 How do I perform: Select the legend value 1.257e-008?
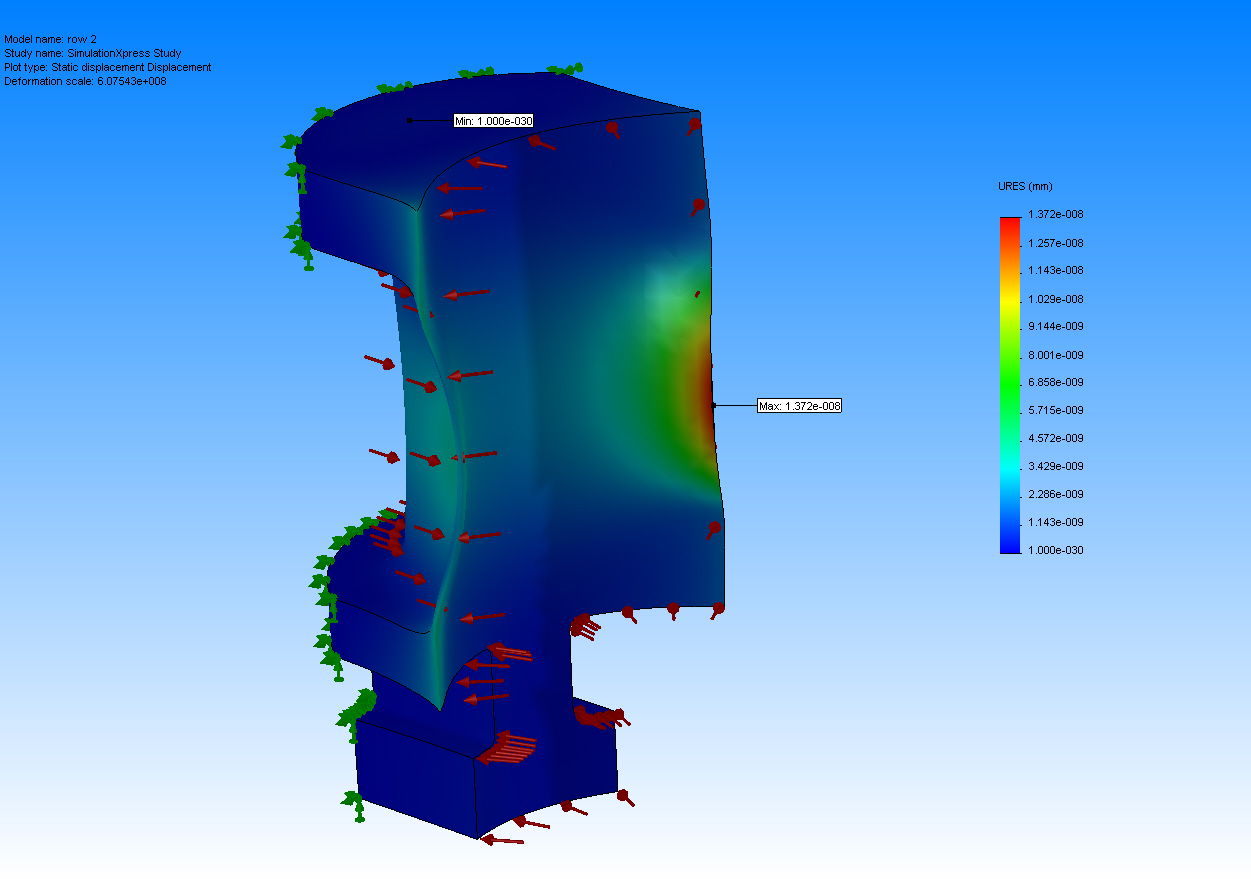click(x=1056, y=243)
